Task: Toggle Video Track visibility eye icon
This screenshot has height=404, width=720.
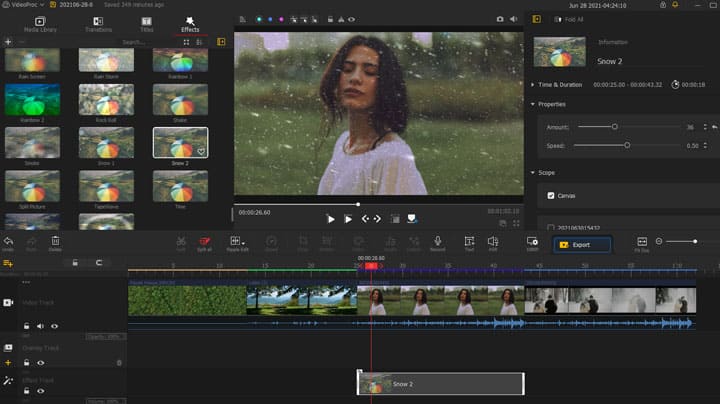Action: point(54,326)
